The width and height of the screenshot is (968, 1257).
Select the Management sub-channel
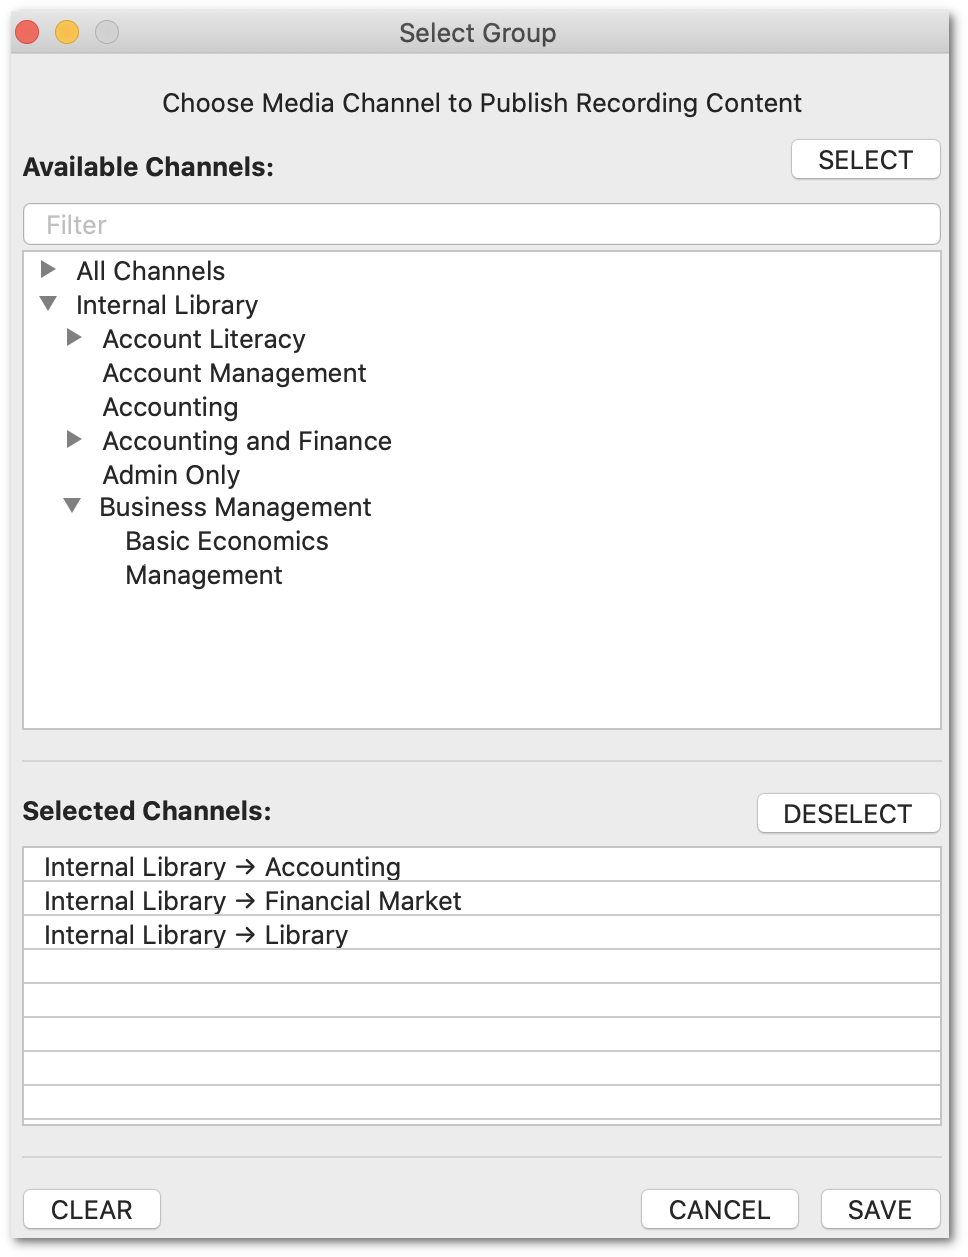[x=204, y=575]
